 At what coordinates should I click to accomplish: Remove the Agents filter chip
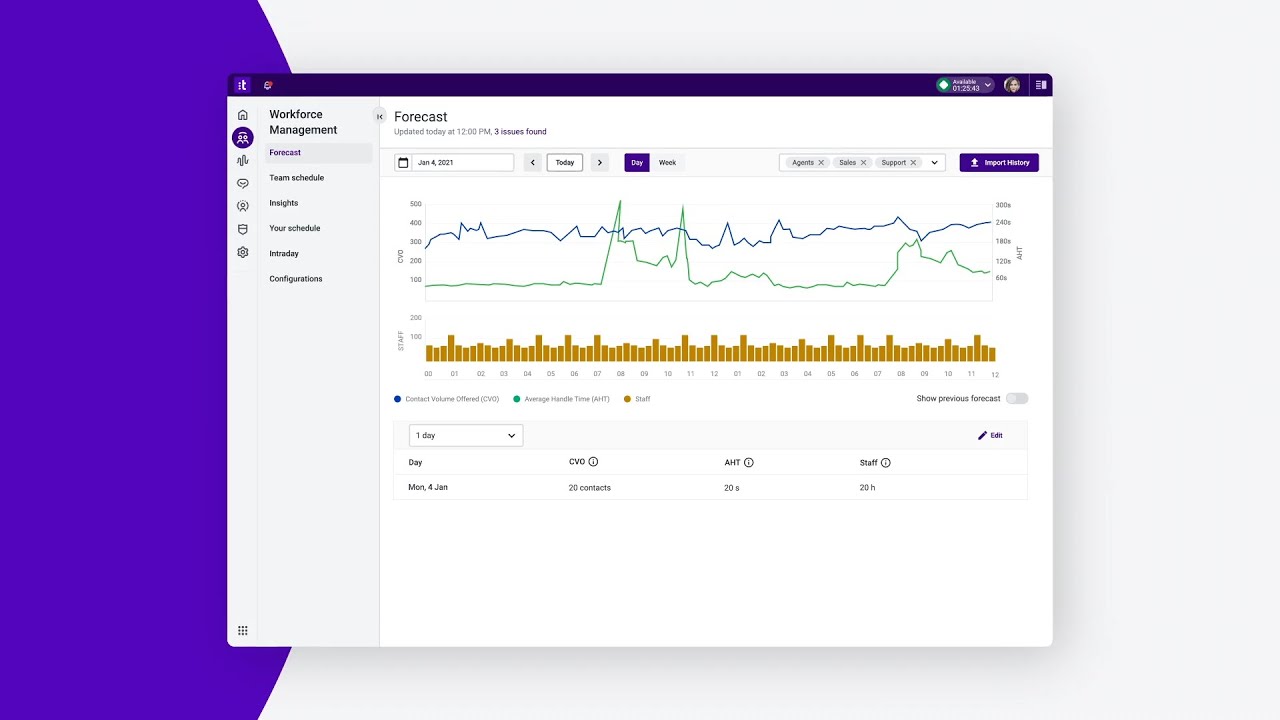coord(821,162)
